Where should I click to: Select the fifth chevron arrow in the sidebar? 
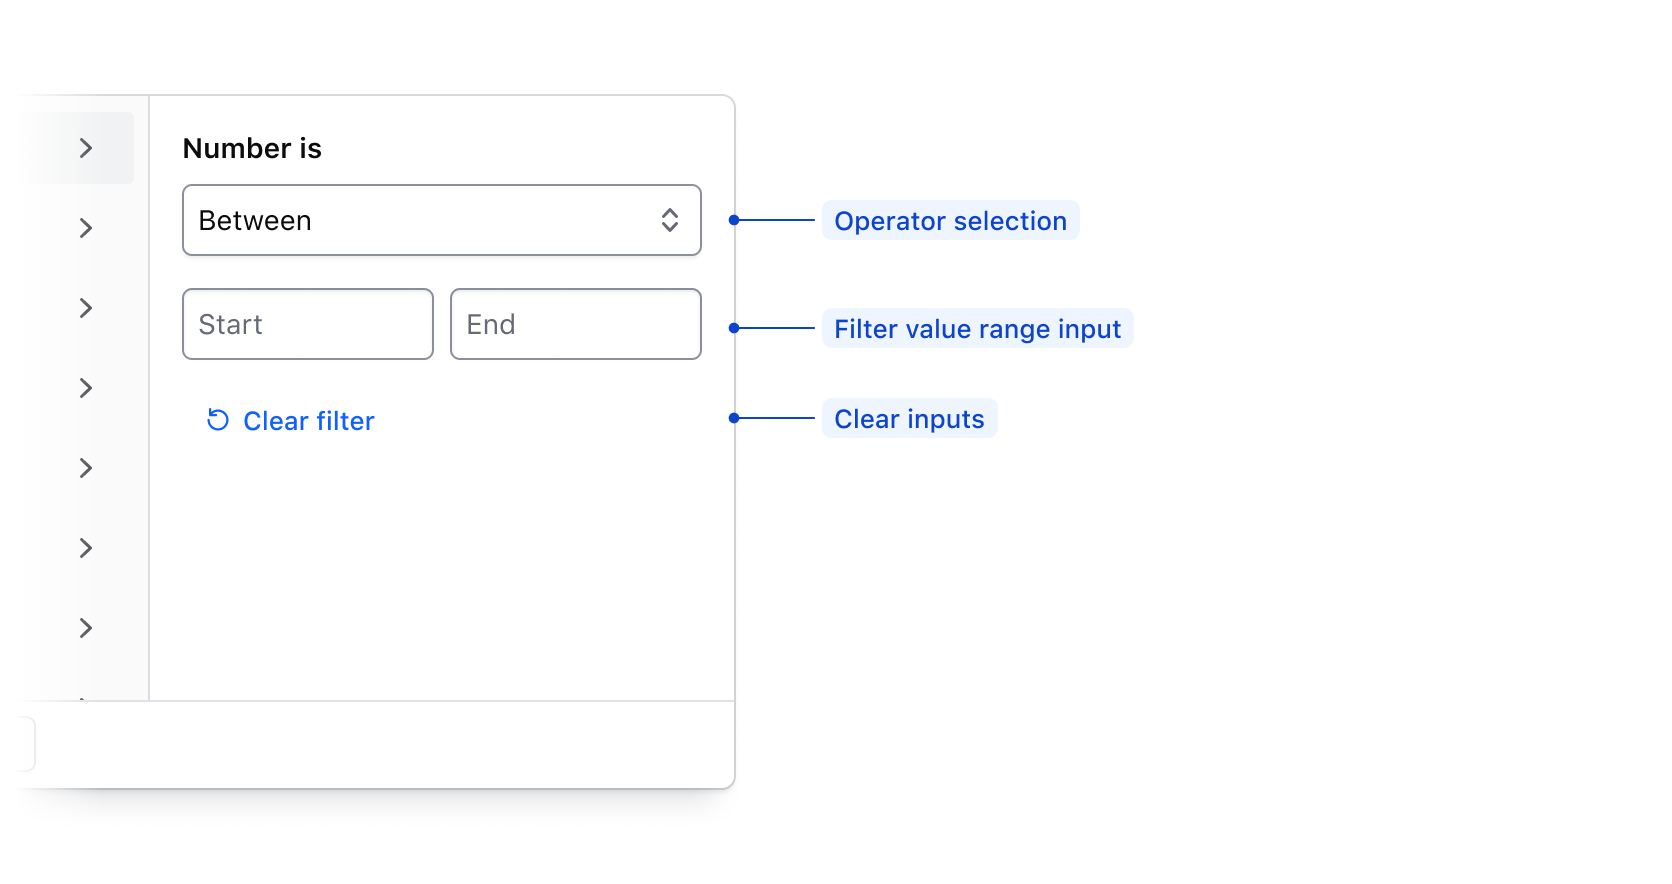tap(86, 468)
